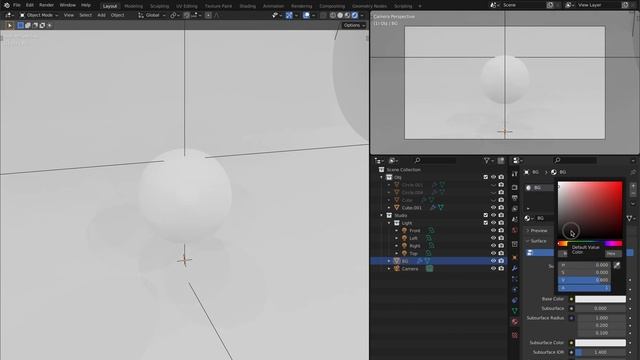Open the Object Data properties tab
The height and width of the screenshot is (360, 640).
coord(515,311)
